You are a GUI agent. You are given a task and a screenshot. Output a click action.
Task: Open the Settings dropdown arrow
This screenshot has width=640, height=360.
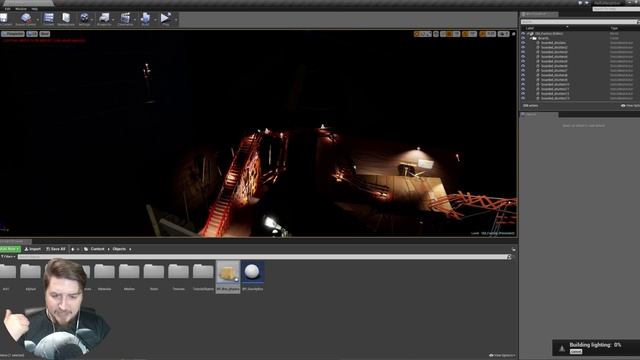click(x=93, y=19)
